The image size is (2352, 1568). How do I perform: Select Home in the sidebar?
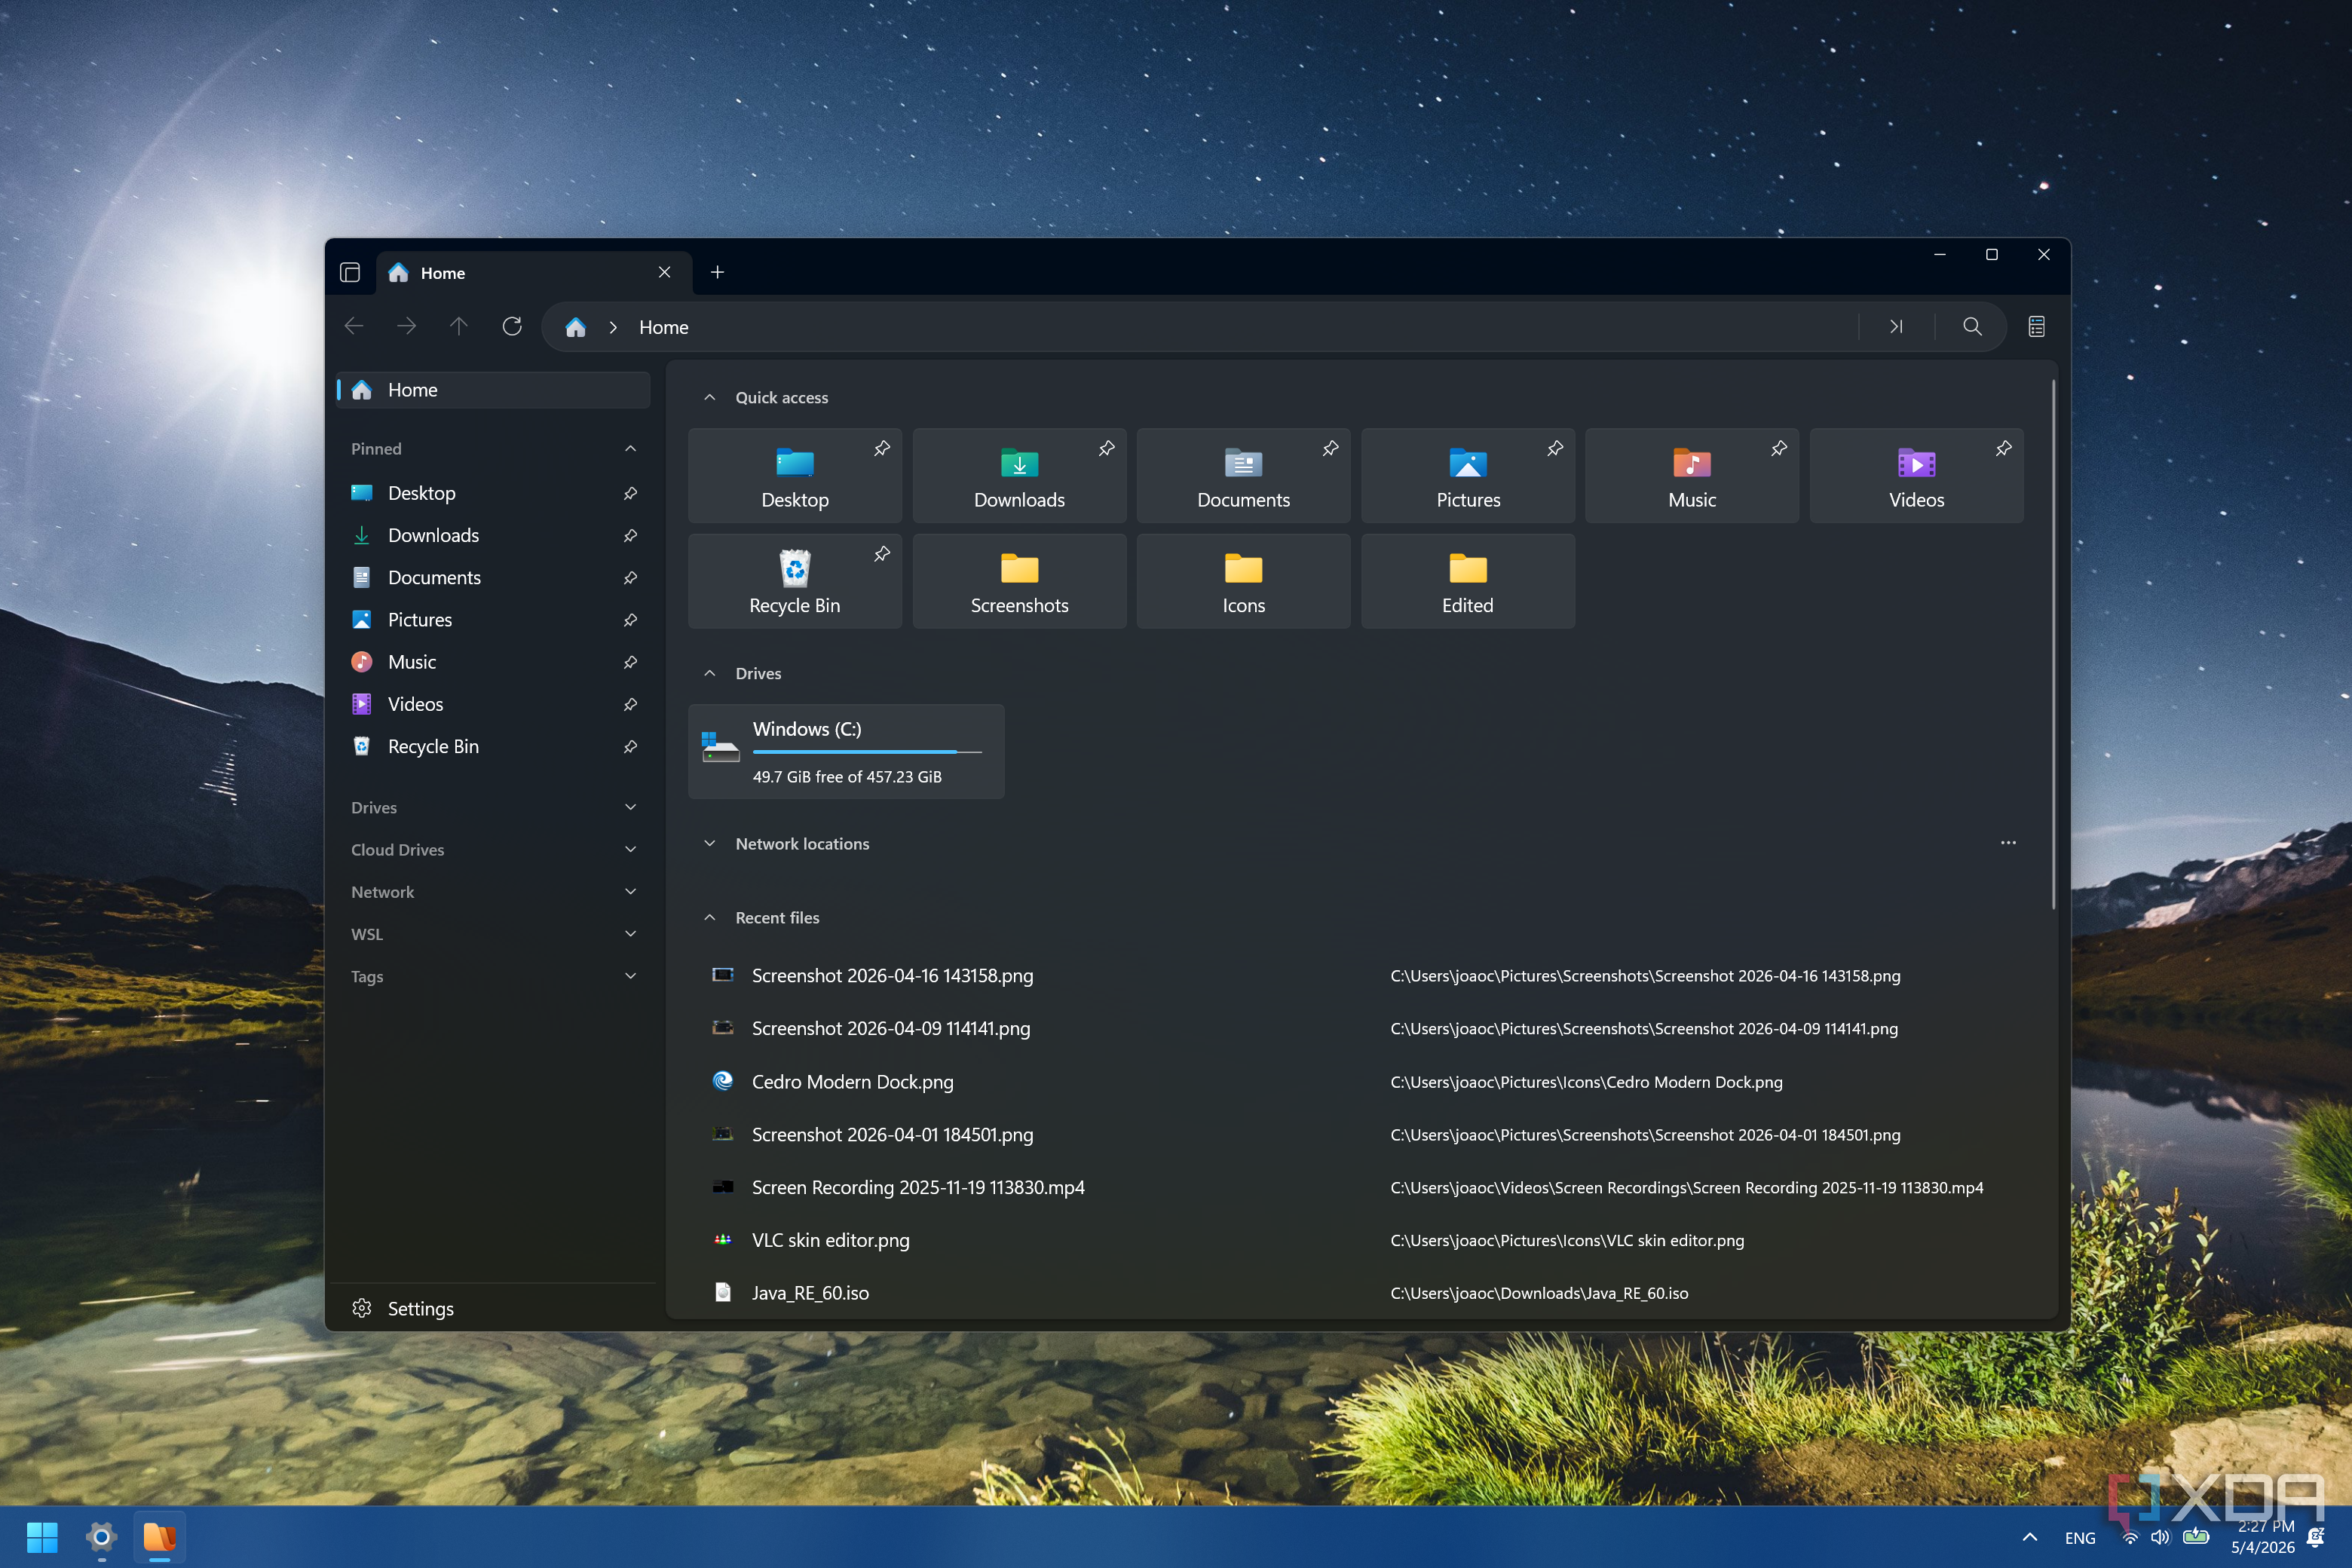[x=493, y=390]
